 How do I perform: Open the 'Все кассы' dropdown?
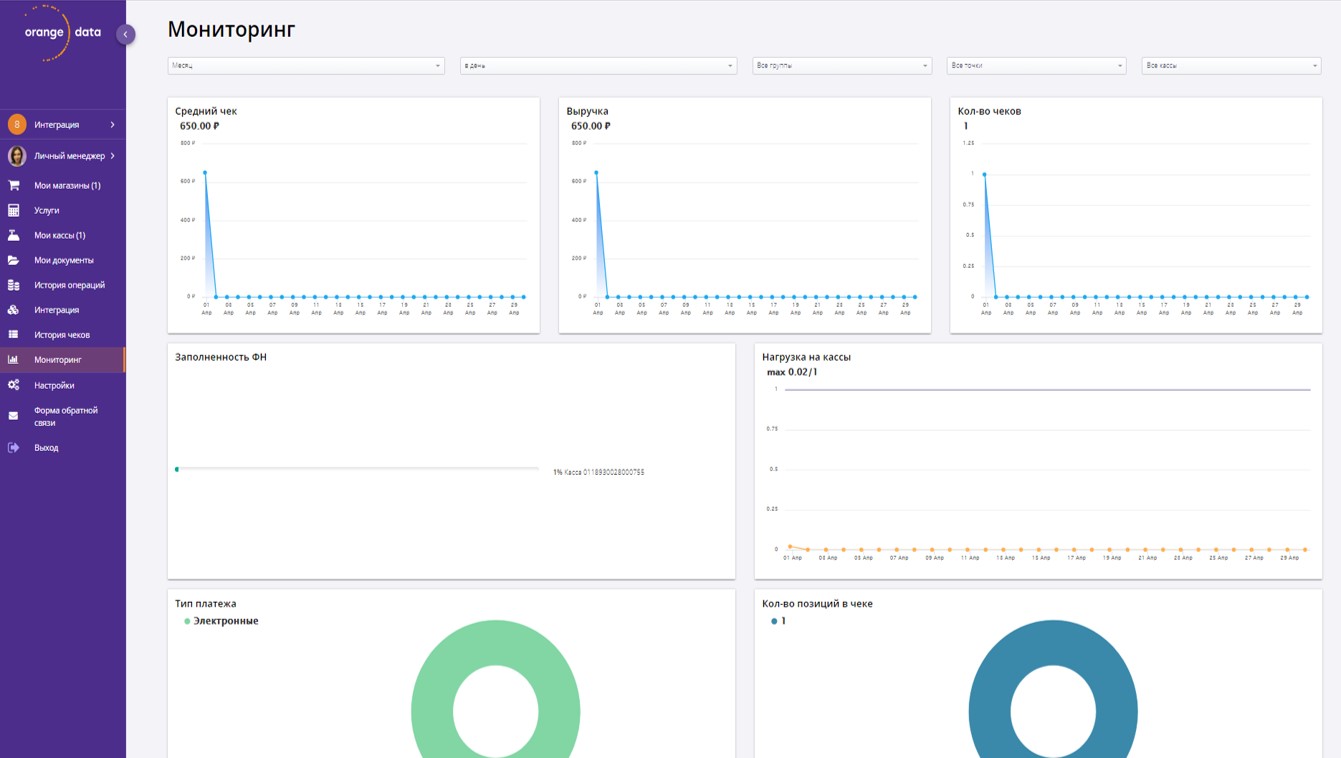pyautogui.click(x=1231, y=65)
